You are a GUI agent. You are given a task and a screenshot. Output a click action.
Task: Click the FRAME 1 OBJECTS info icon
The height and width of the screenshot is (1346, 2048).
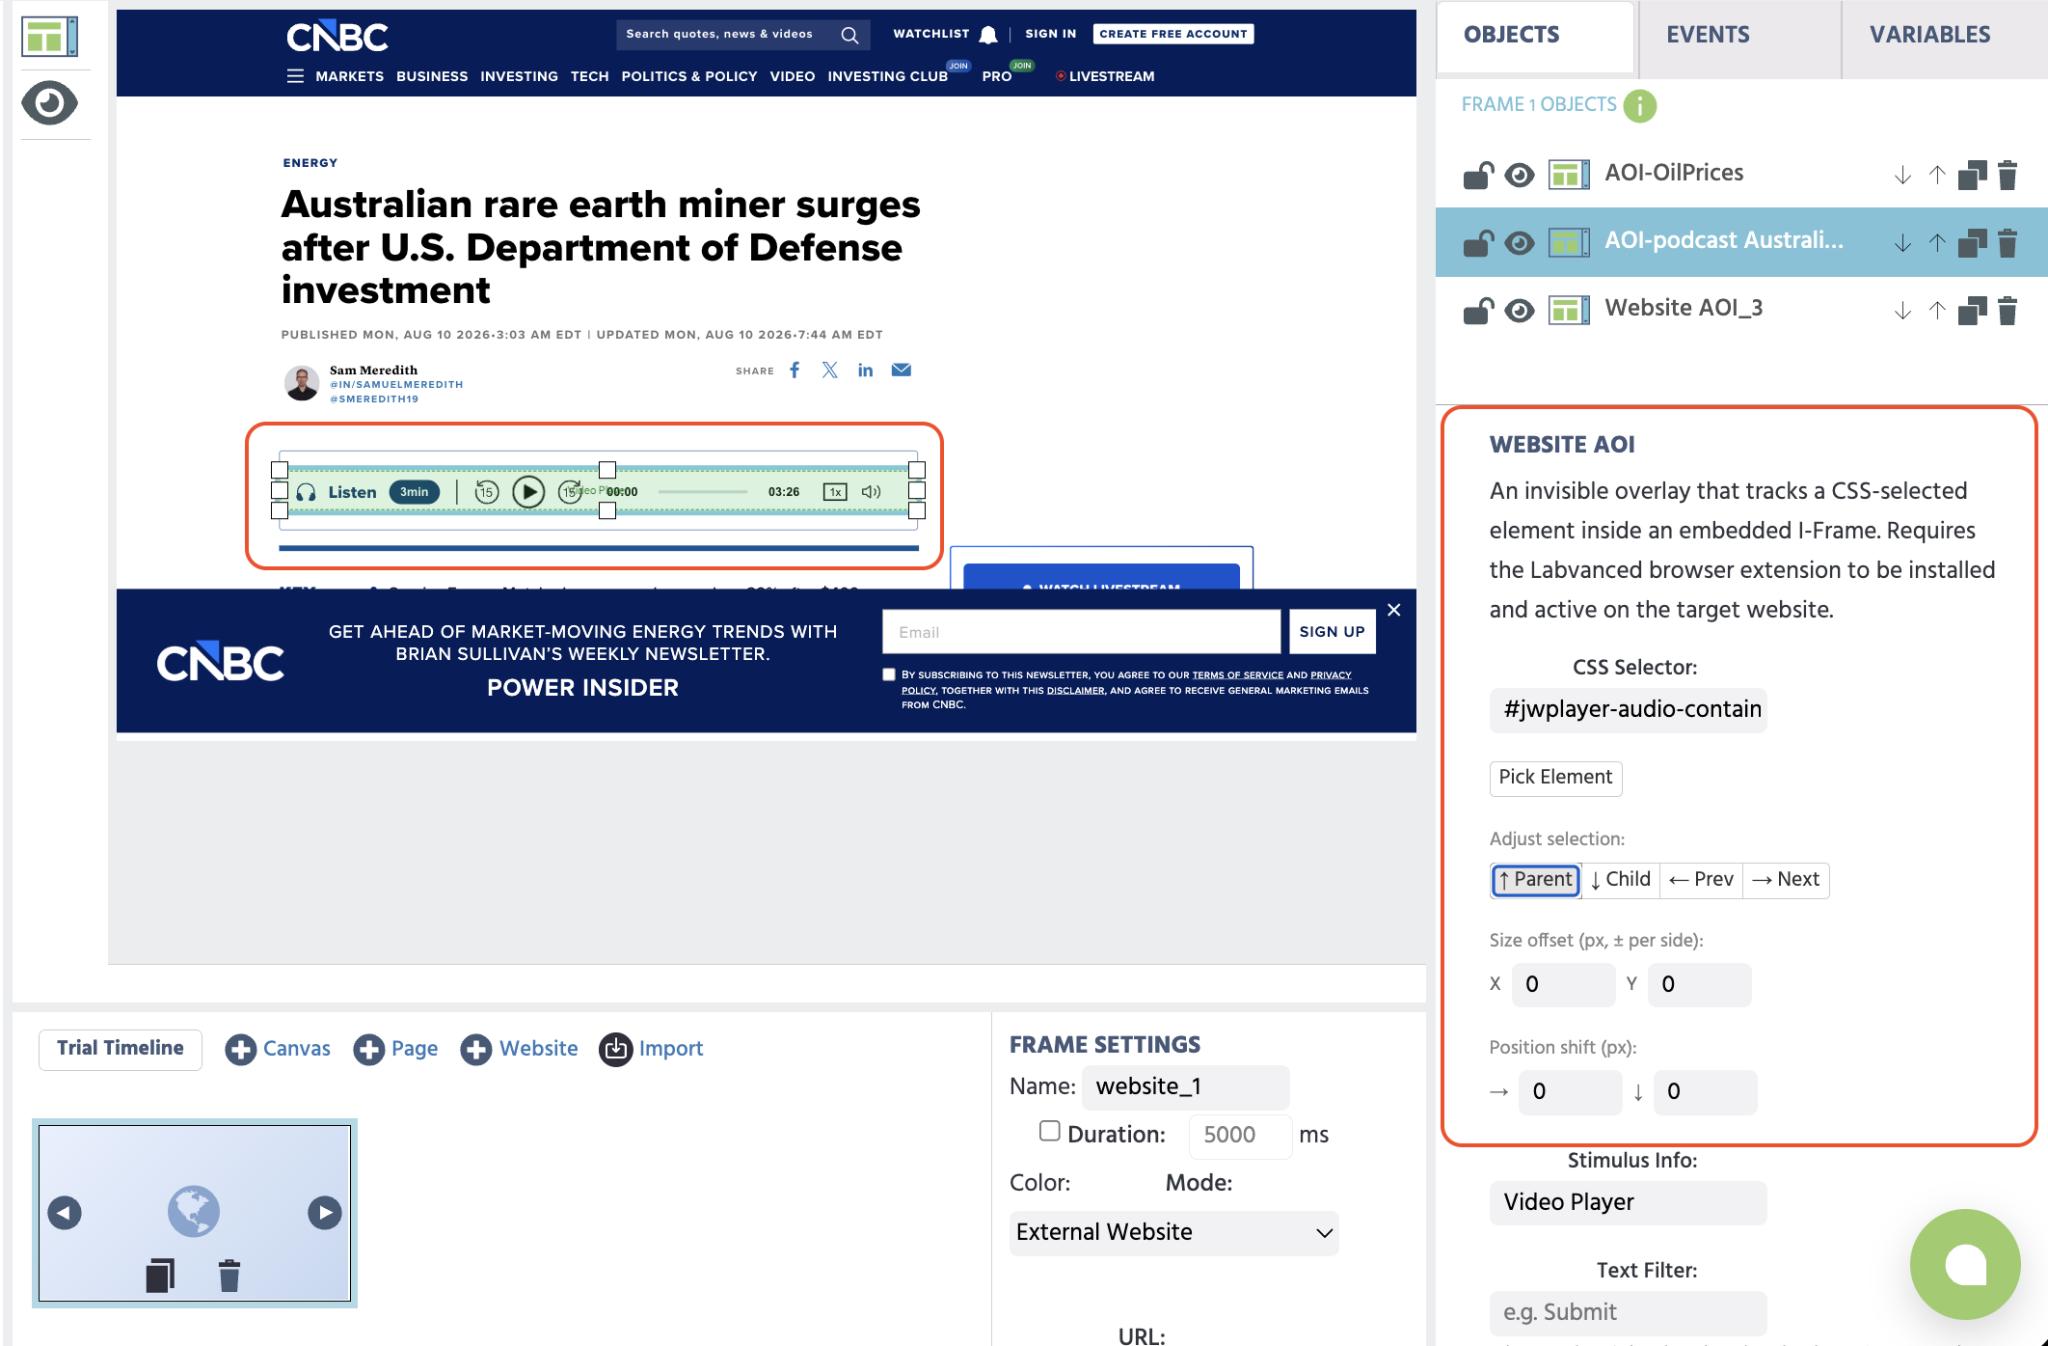click(1639, 105)
